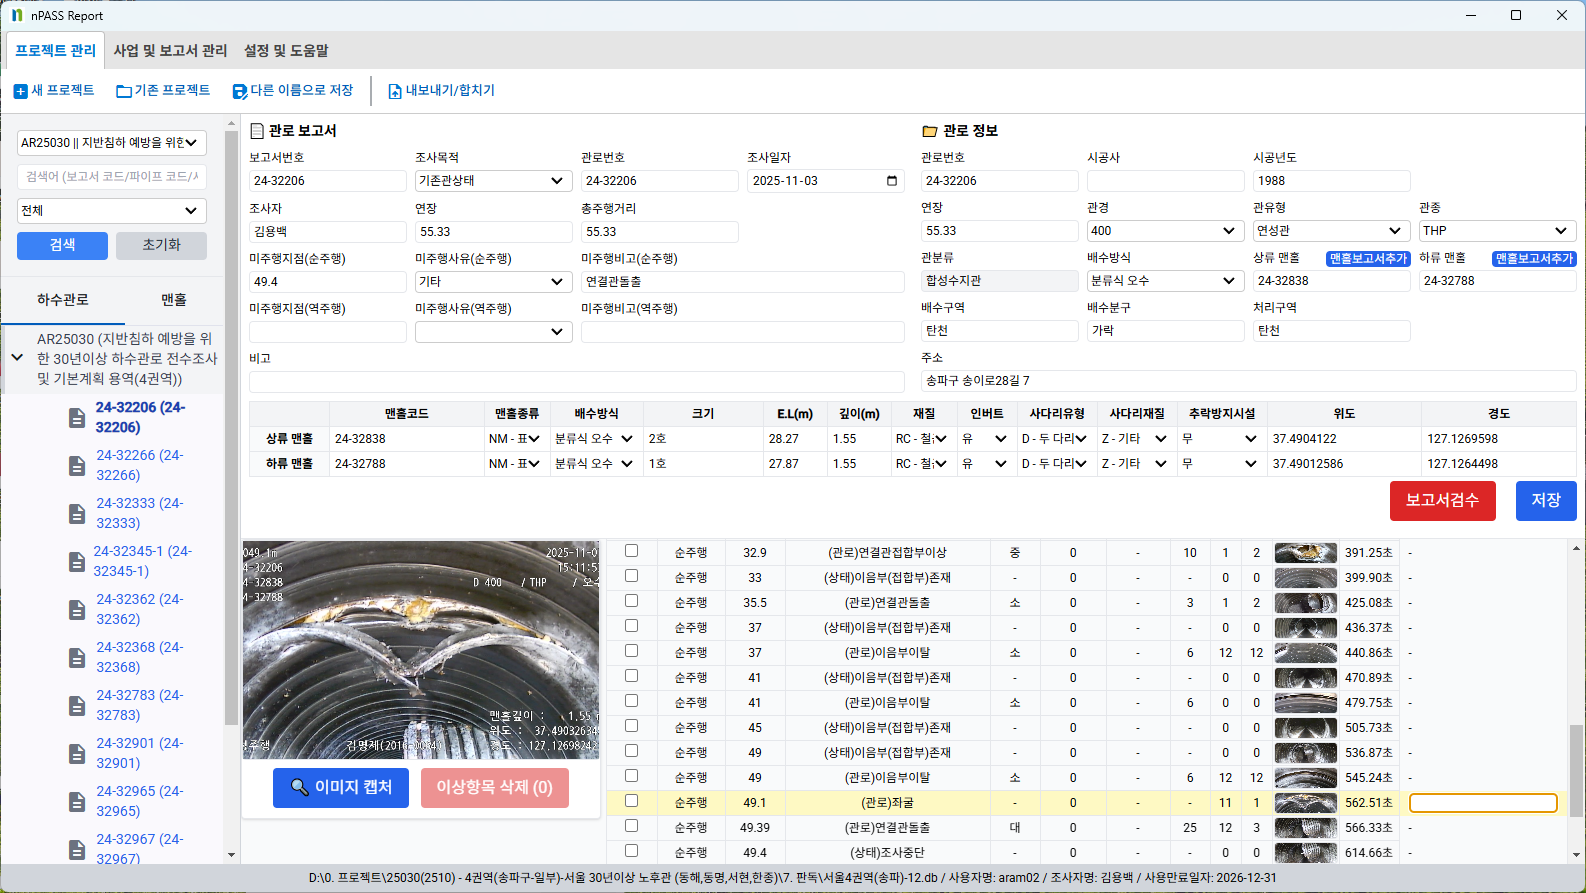The image size is (1586, 893).
Task: Click the calendar icon in survey date
Action: [x=892, y=181]
